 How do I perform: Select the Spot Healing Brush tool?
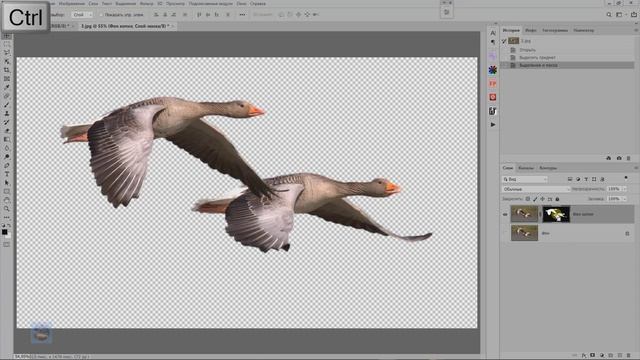(x=7, y=96)
